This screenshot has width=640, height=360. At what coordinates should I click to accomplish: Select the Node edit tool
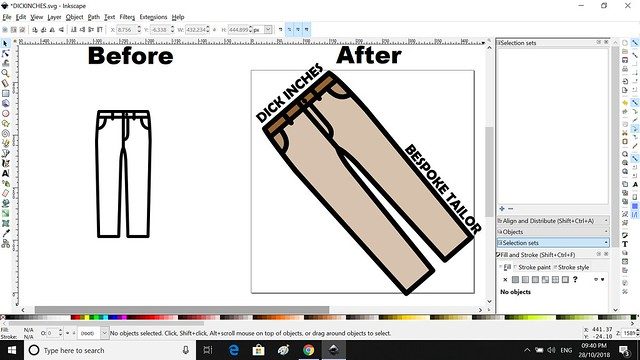pos(5,53)
